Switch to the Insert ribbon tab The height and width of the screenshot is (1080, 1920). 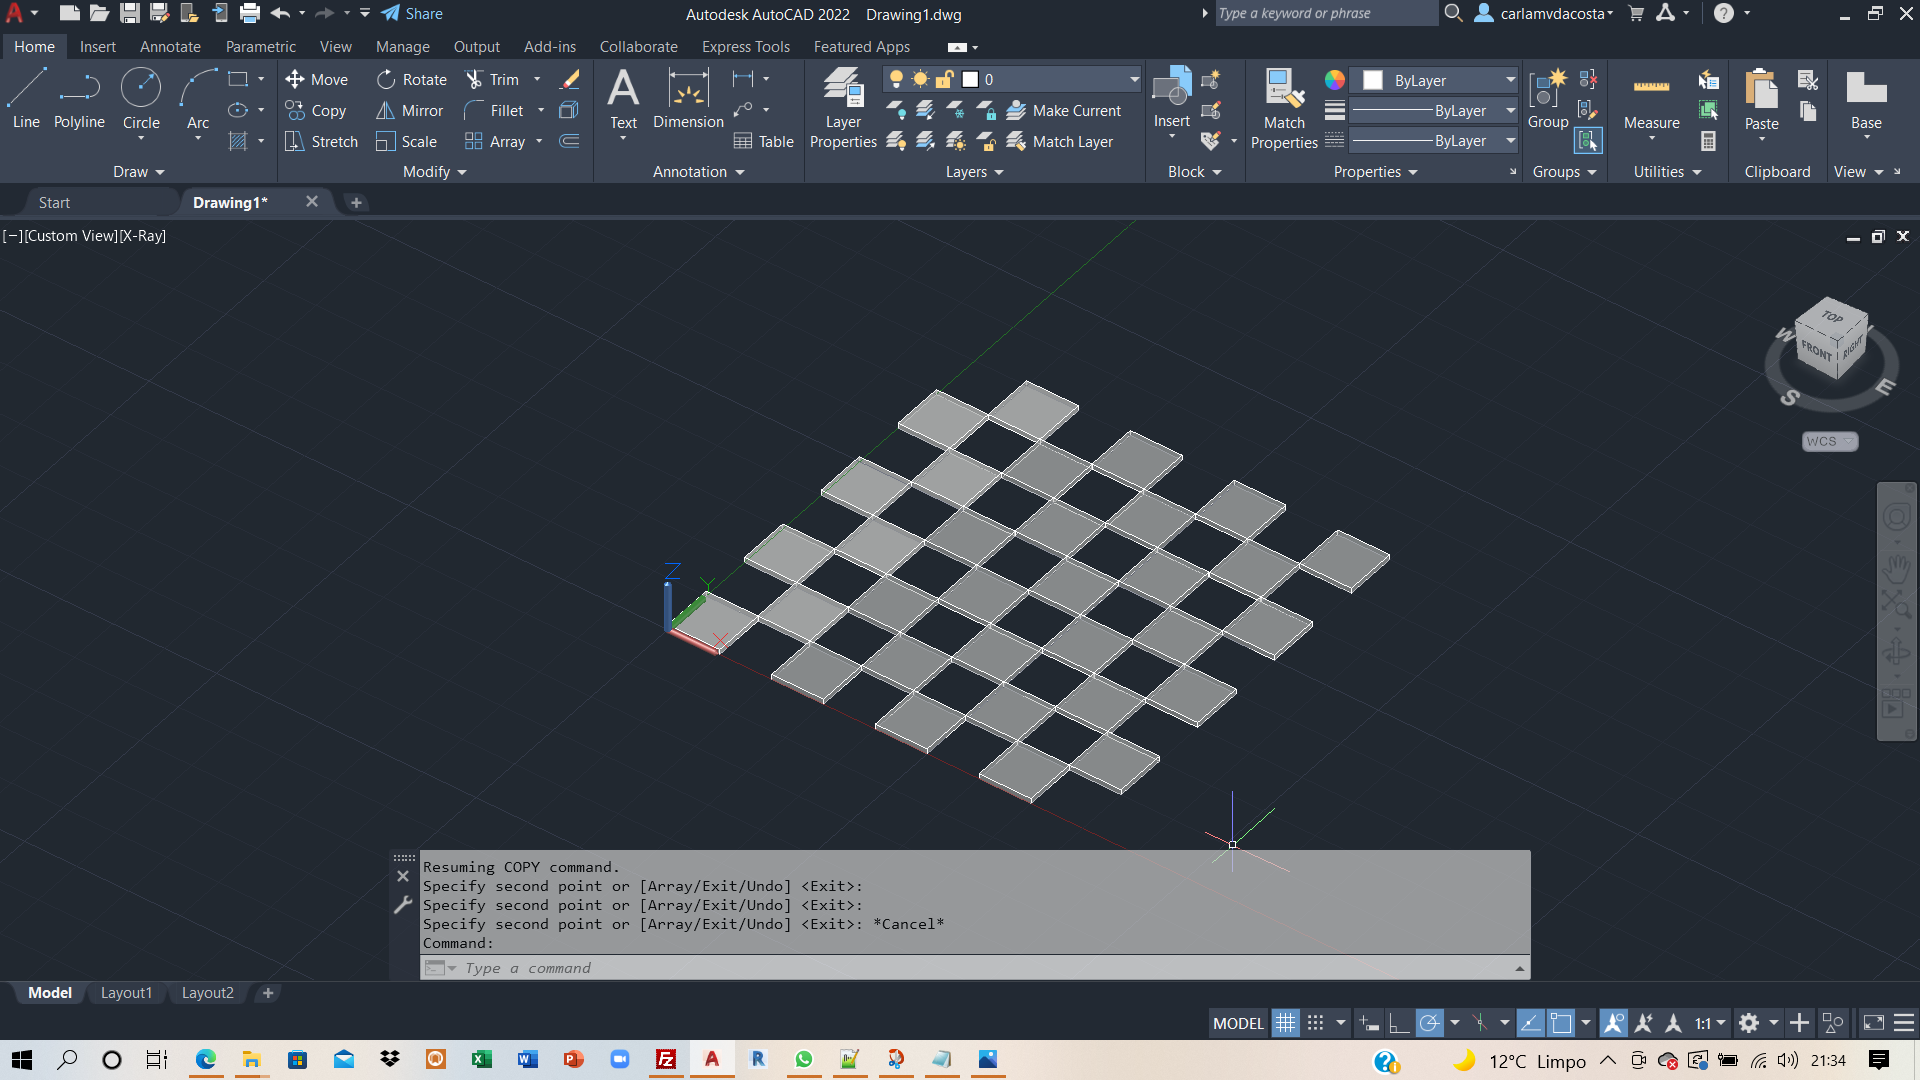(x=98, y=47)
